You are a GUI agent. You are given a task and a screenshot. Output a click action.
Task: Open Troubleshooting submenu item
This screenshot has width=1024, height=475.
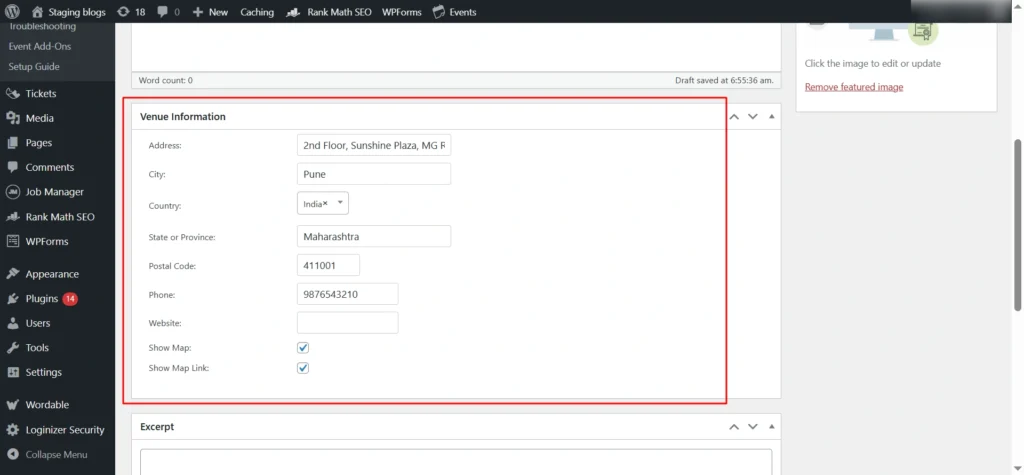[x=42, y=27]
